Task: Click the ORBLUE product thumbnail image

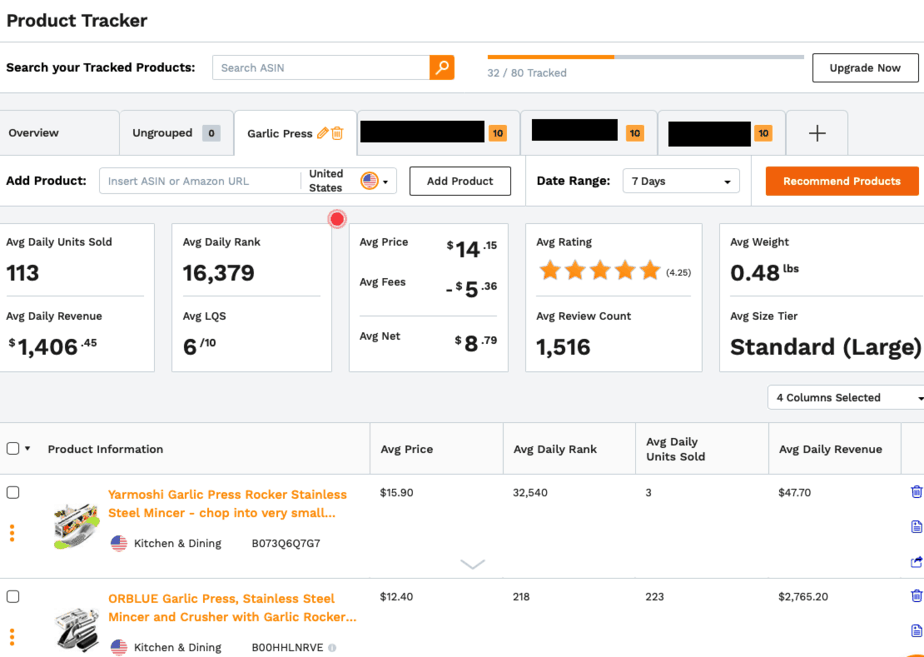Action: coord(77,630)
